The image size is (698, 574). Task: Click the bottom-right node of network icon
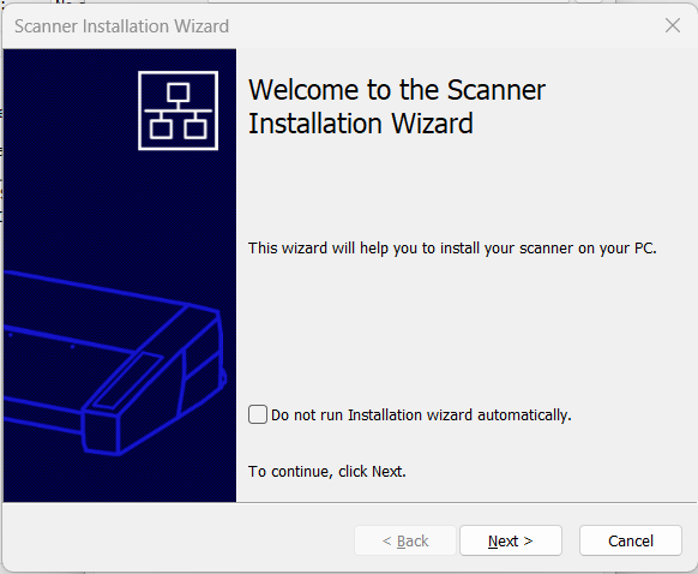pyautogui.click(x=195, y=127)
